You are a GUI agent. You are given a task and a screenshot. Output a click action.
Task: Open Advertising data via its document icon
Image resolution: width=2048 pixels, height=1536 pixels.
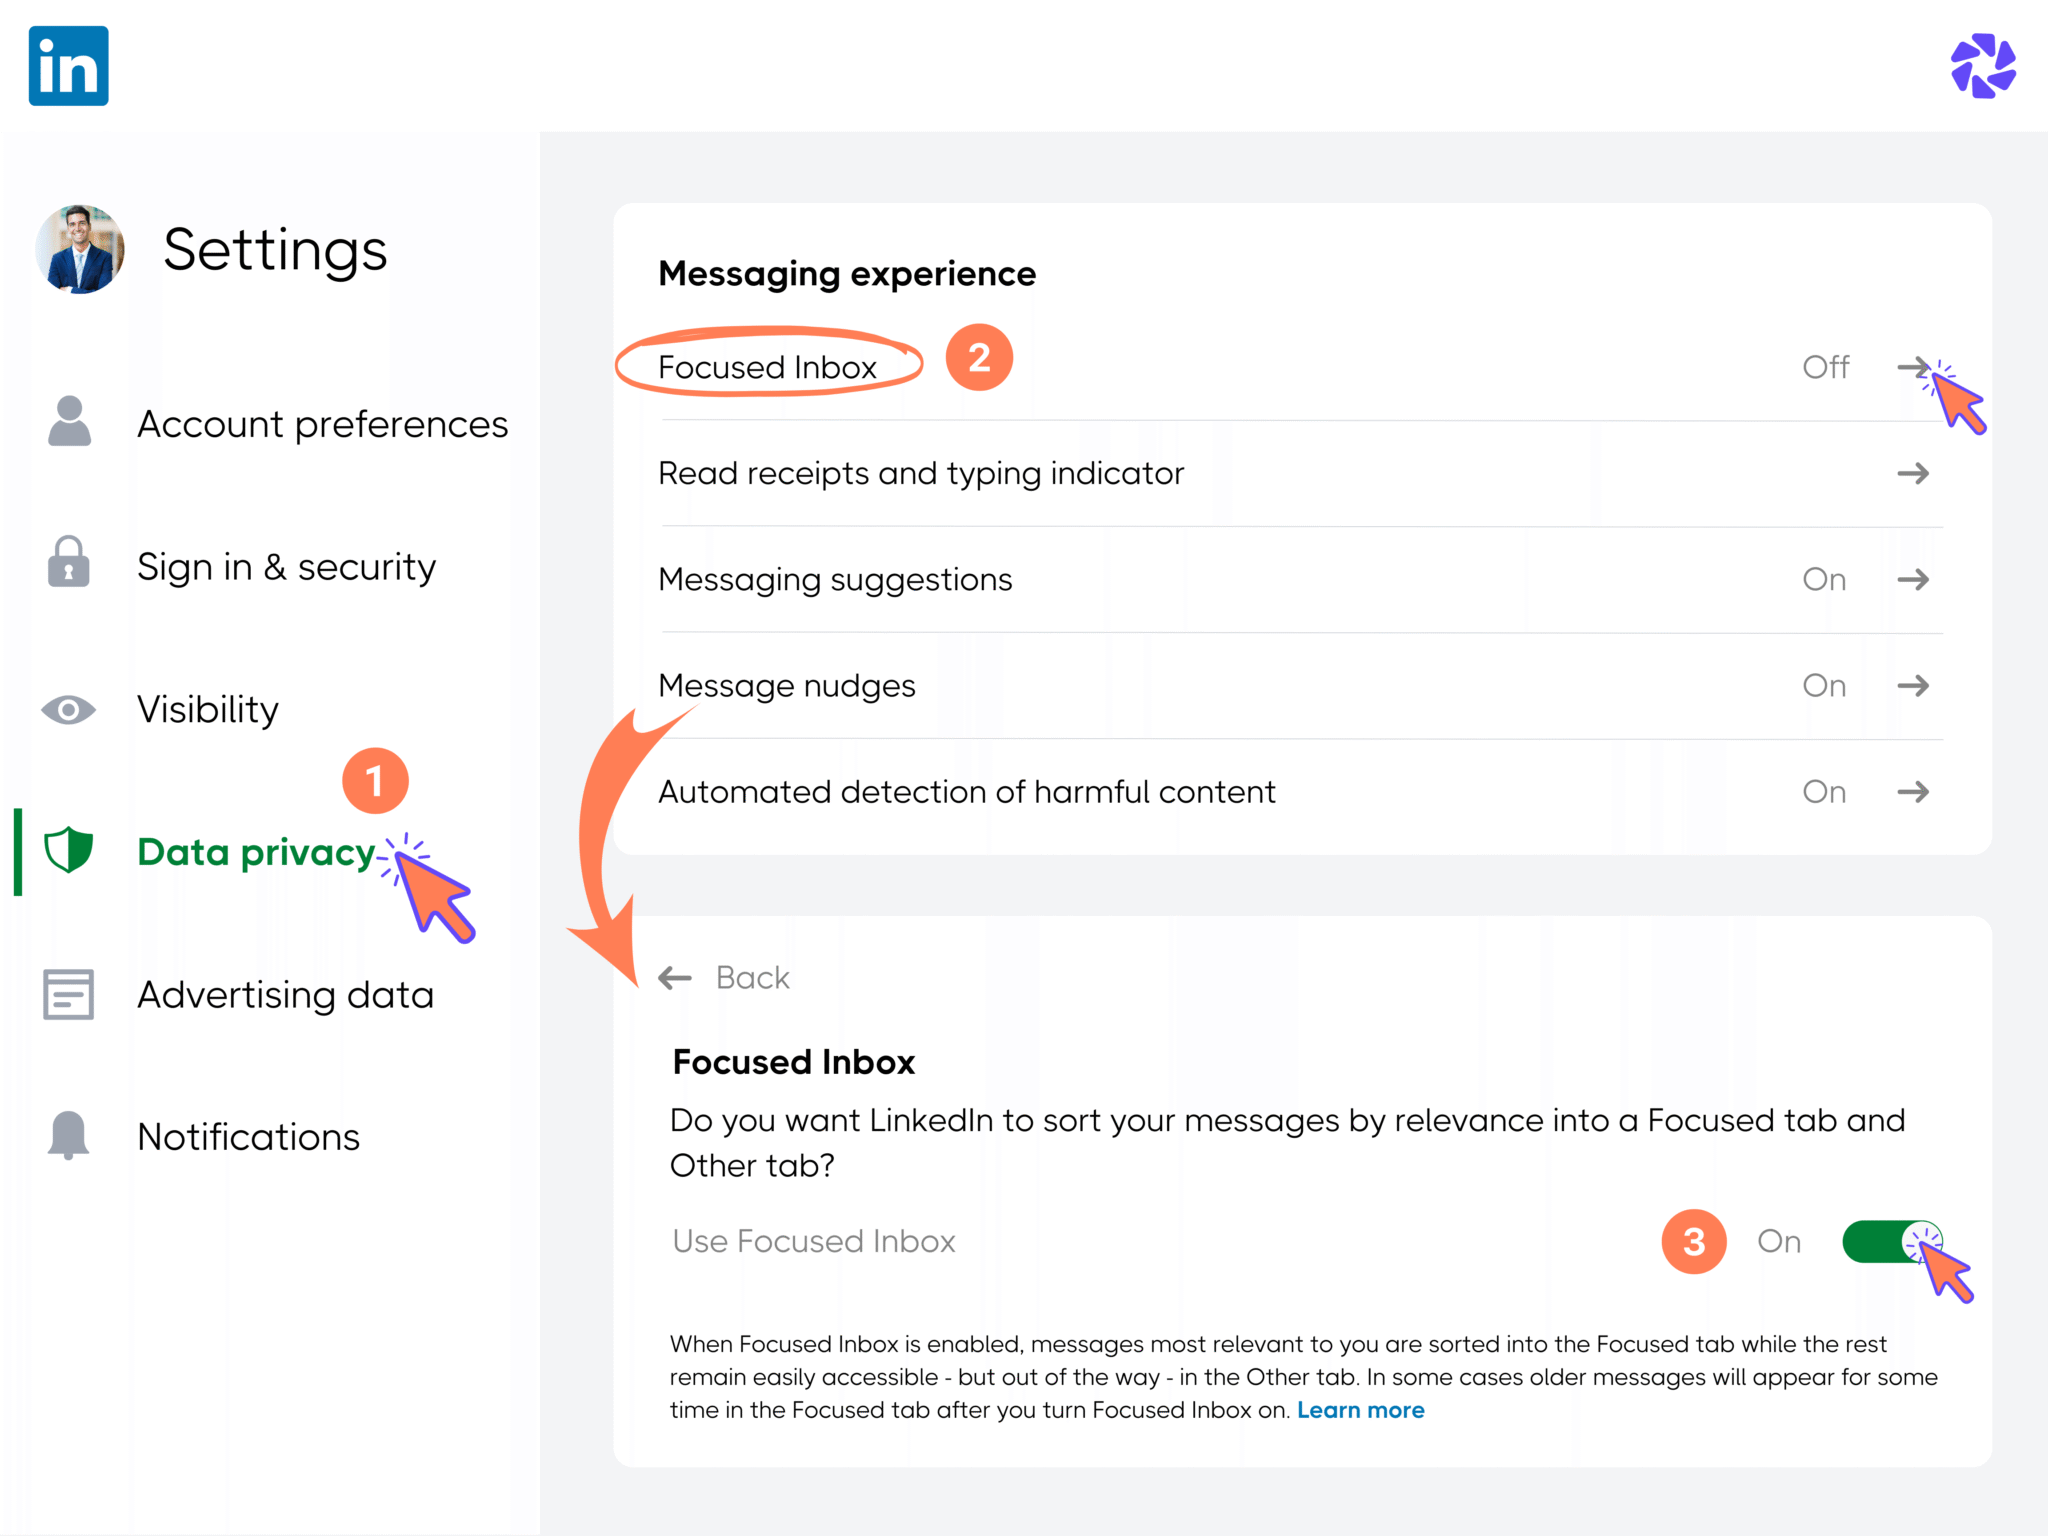[x=68, y=994]
